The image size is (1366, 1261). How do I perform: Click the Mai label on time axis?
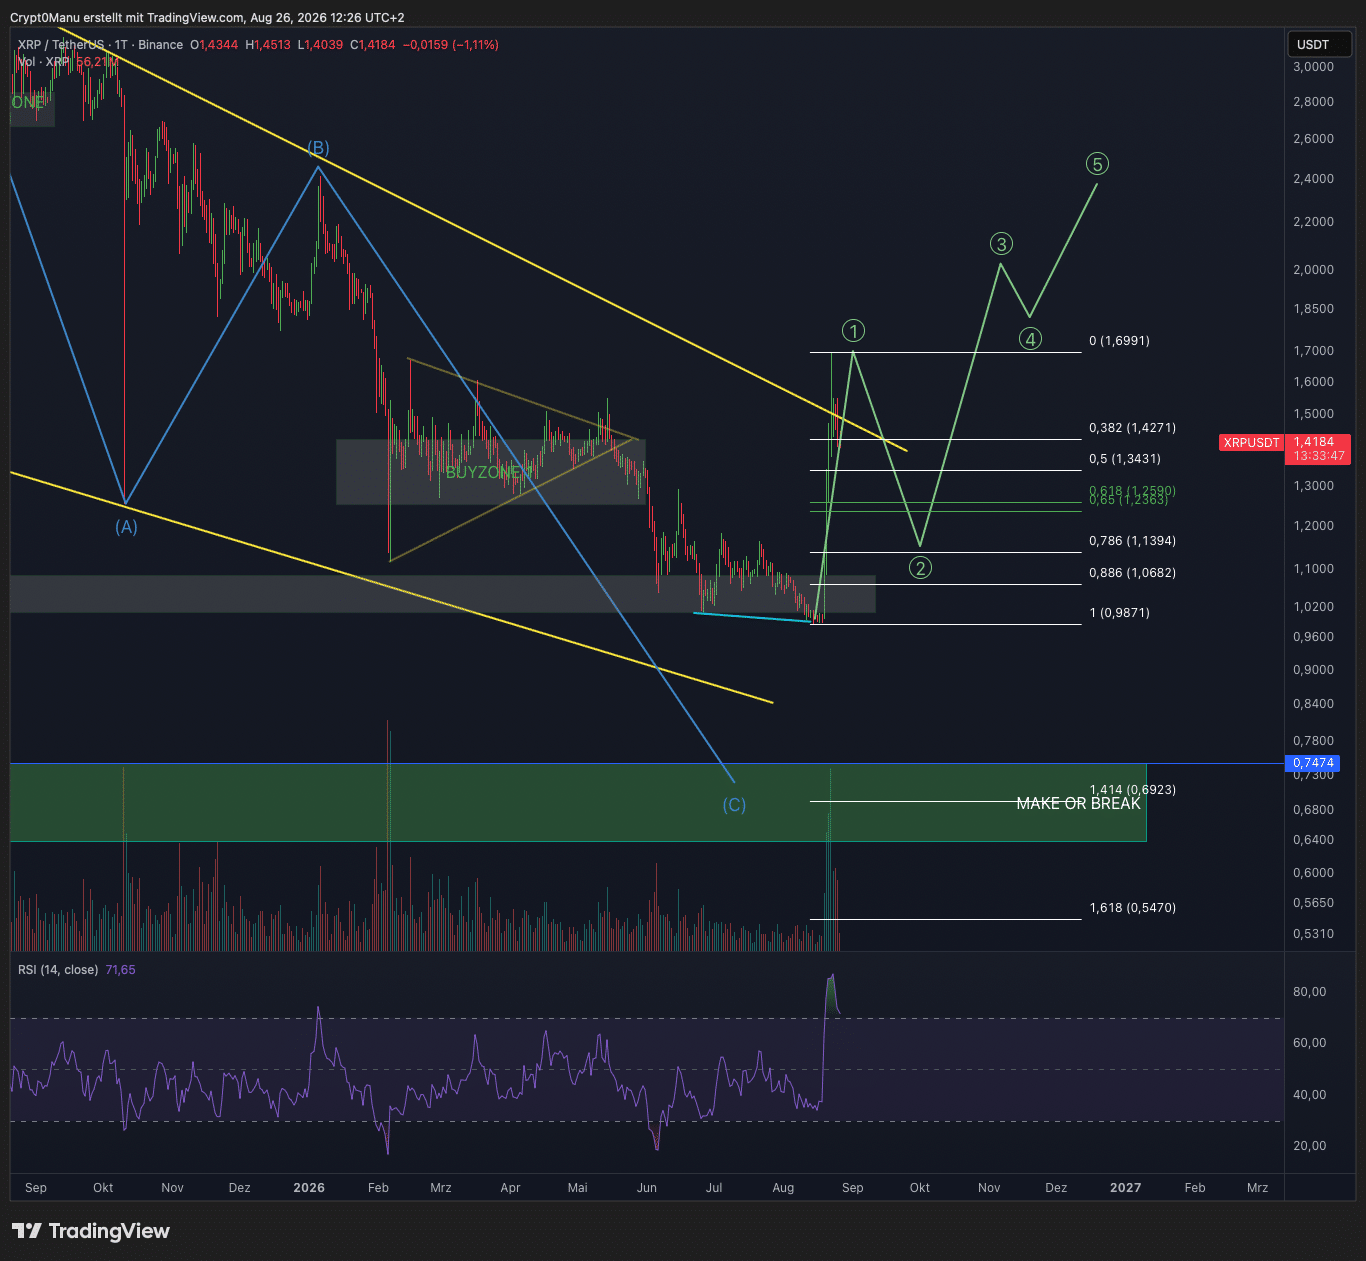578,1188
